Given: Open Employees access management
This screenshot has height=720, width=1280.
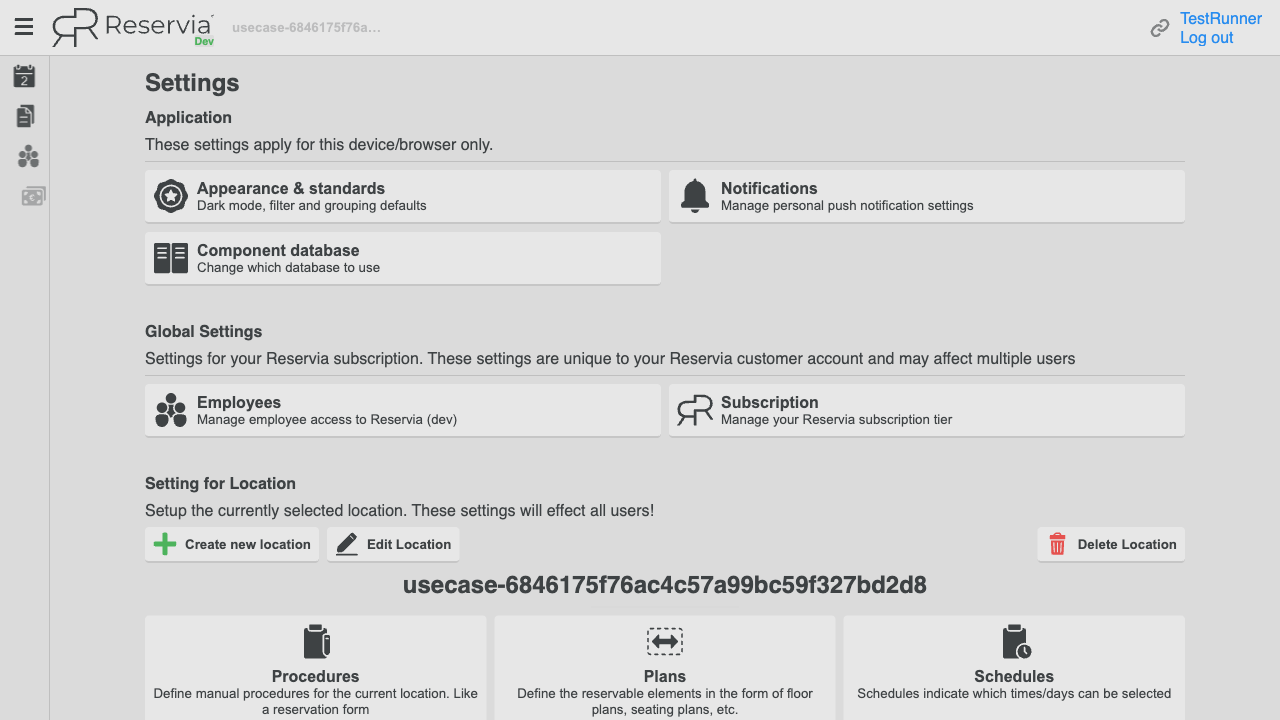Looking at the screenshot, I should pos(403,410).
